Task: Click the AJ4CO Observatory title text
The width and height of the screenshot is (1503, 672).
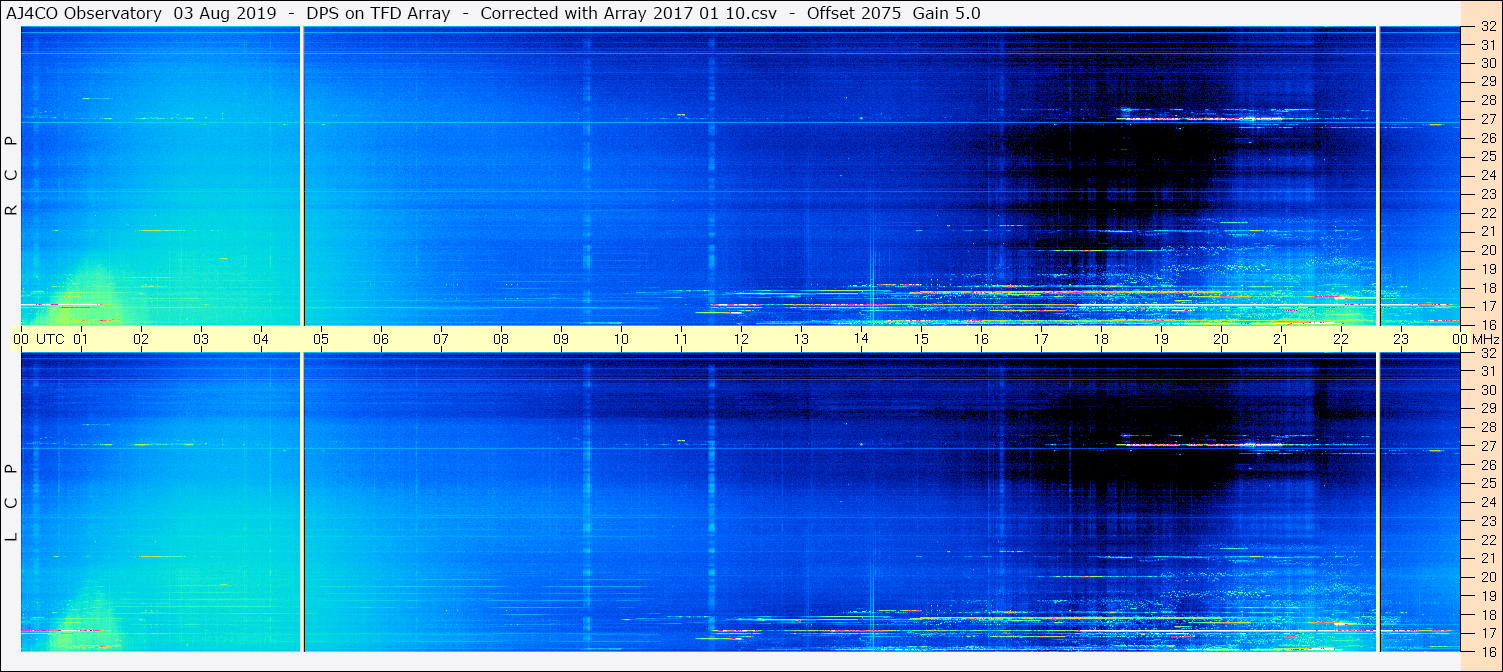Action: pos(84,13)
